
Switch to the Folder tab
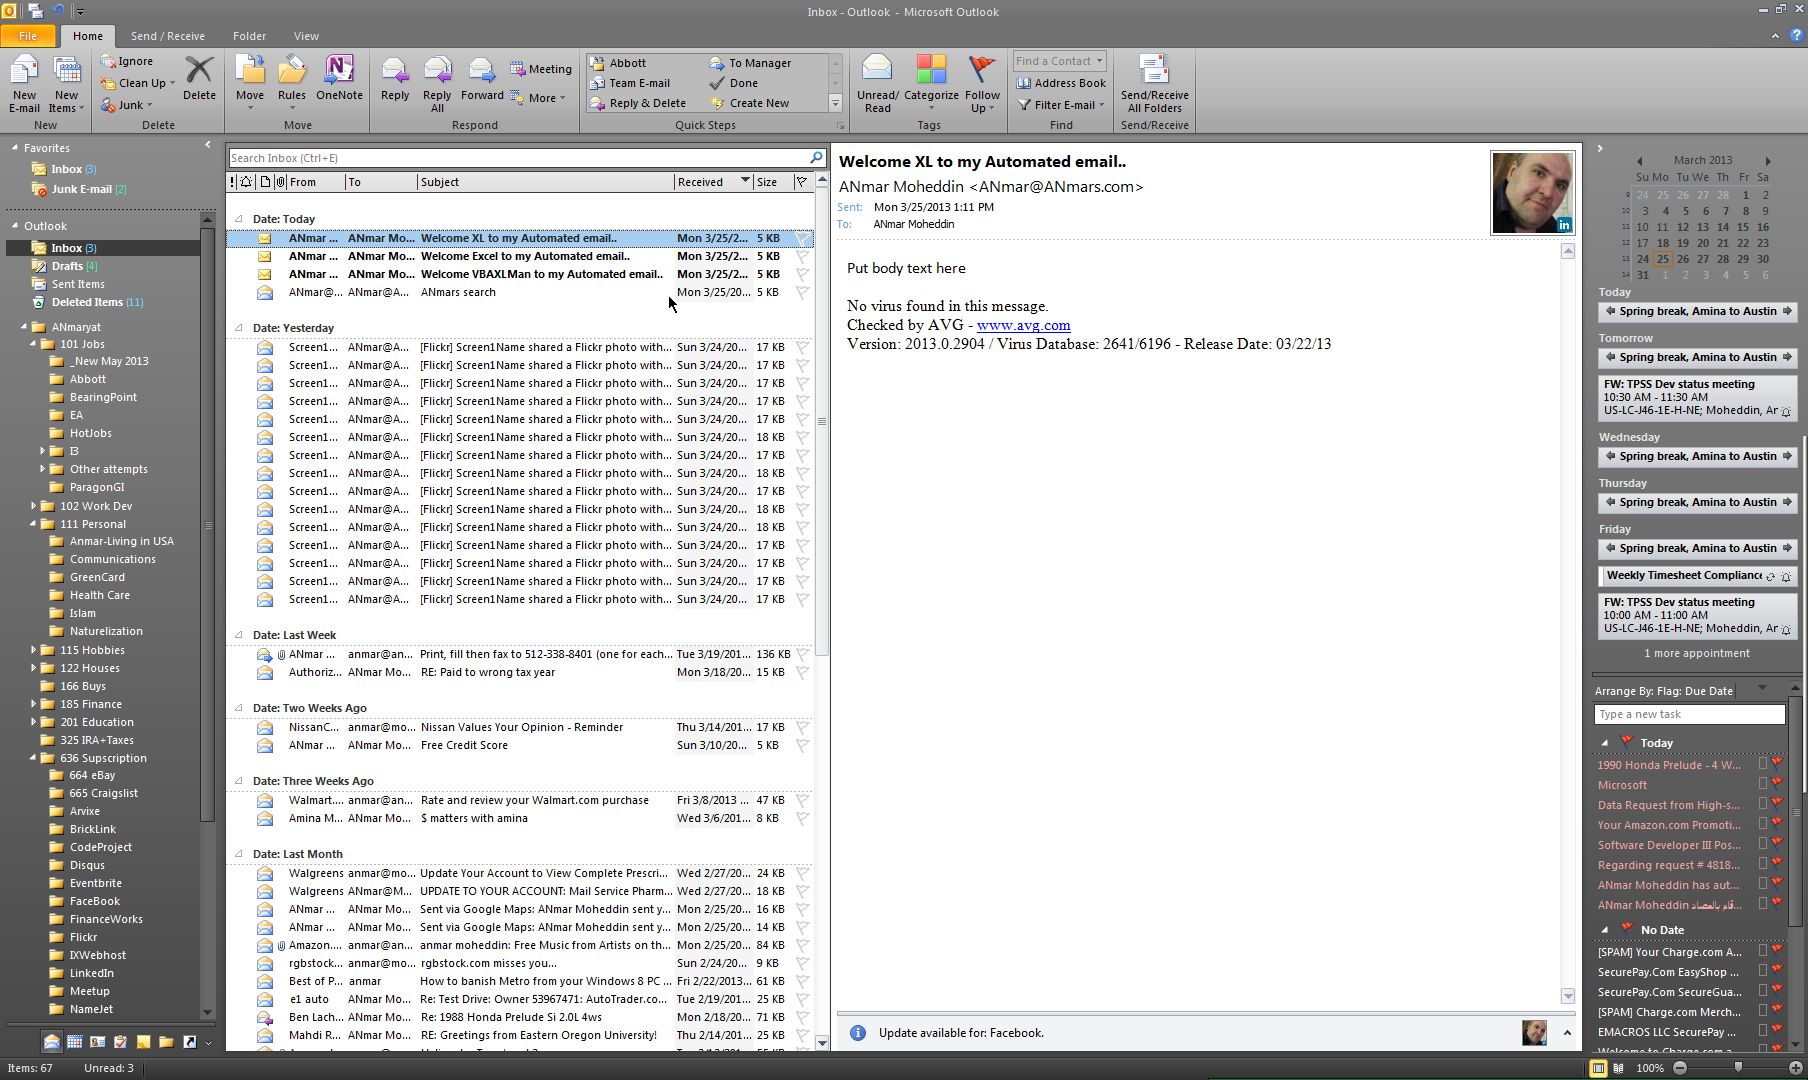[x=249, y=36]
